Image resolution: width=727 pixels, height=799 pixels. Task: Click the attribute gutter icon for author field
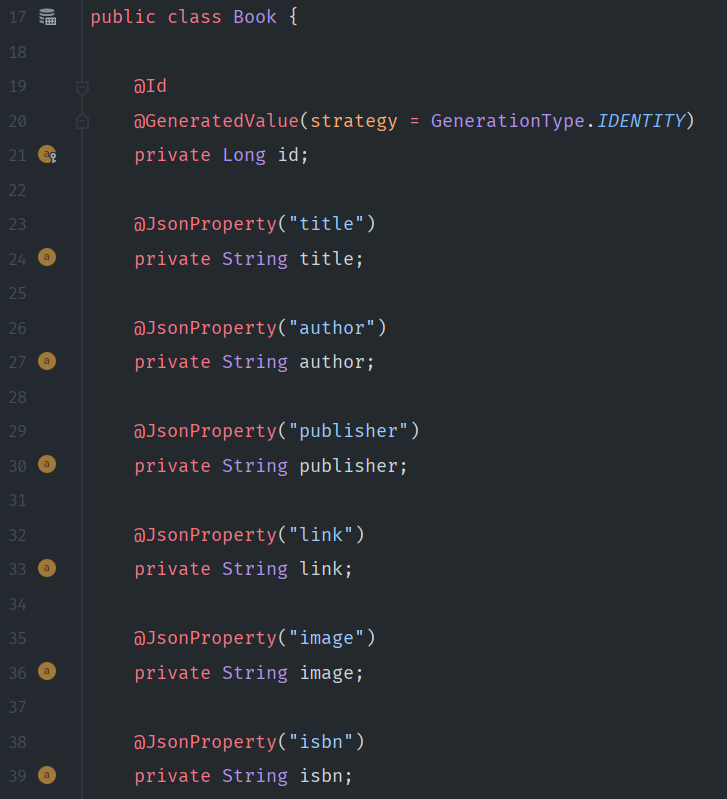(47, 361)
